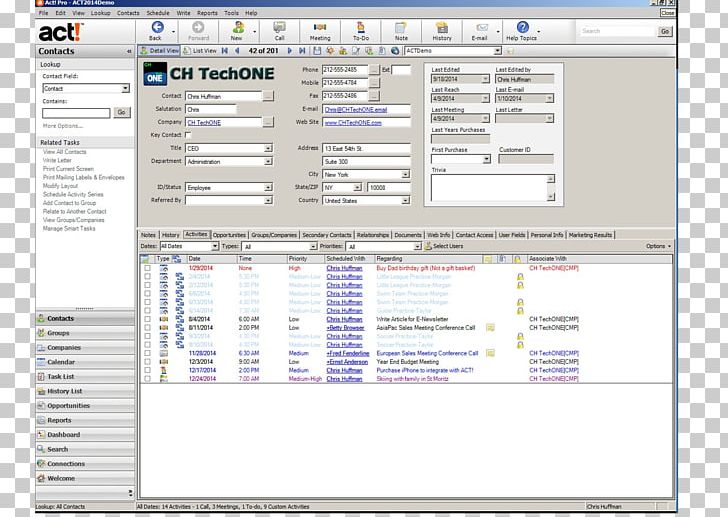Viewport: 728px width, 517px height.
Task: Open Connections in the navigation sidebar
Action: pyautogui.click(x=85, y=464)
